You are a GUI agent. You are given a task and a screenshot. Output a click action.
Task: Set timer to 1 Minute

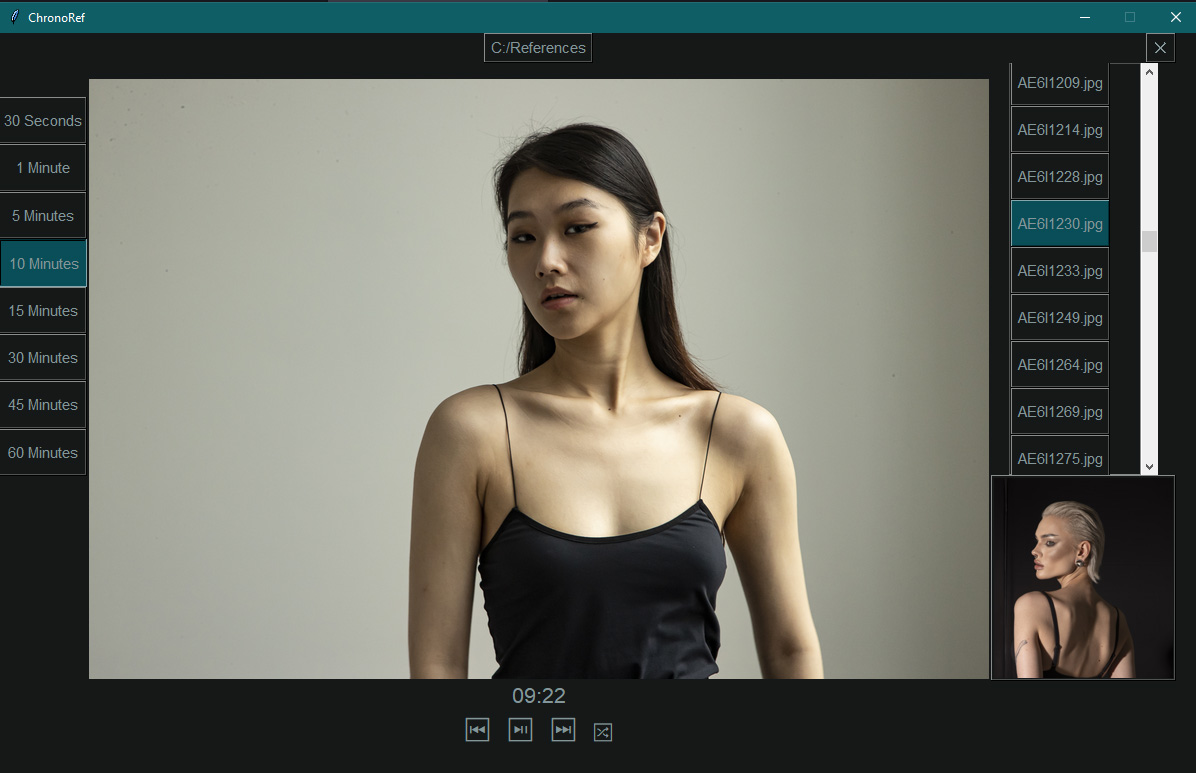click(x=43, y=168)
